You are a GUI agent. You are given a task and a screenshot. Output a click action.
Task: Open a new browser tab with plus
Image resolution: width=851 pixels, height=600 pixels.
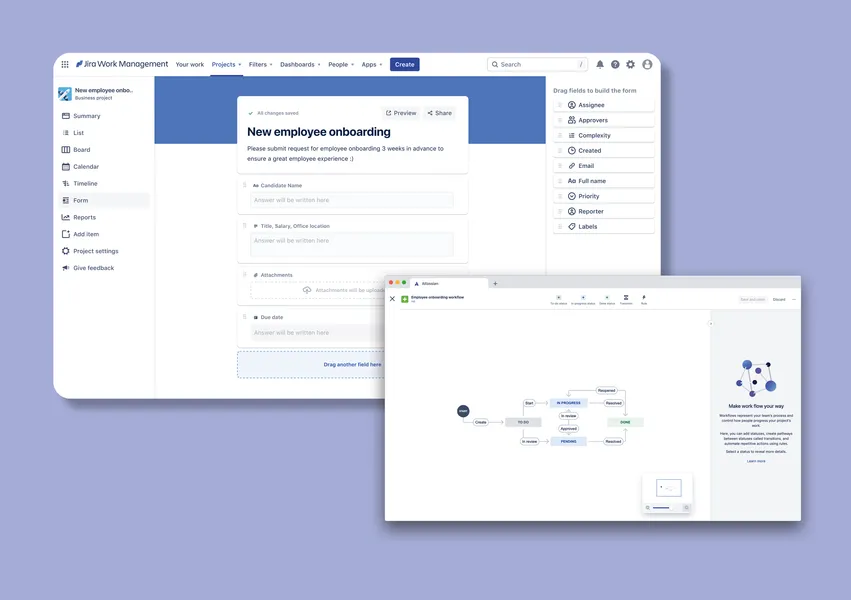[495, 283]
